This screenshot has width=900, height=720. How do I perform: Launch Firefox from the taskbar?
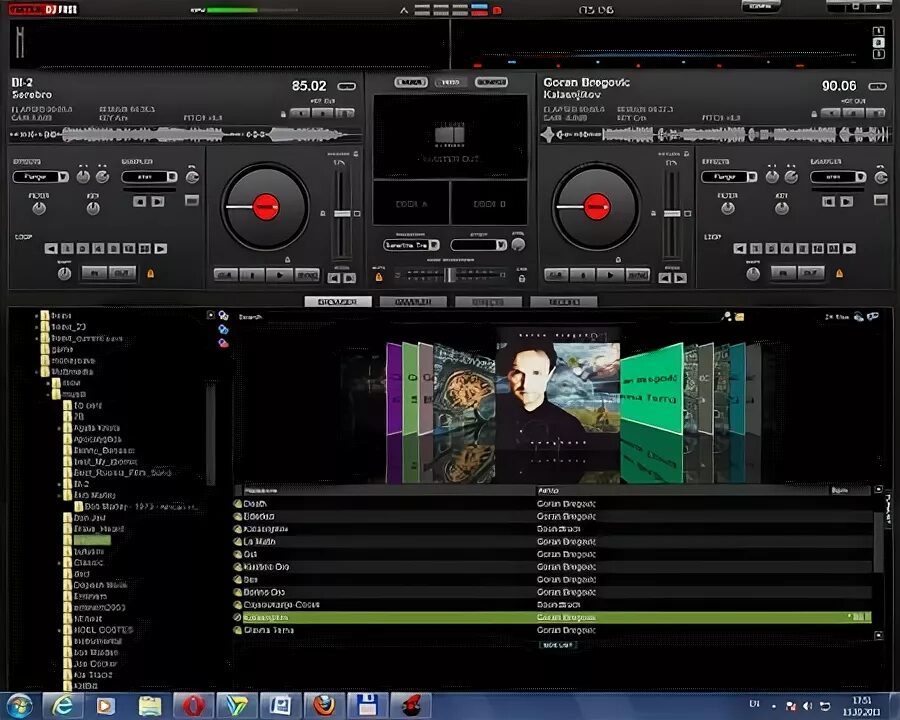point(324,705)
